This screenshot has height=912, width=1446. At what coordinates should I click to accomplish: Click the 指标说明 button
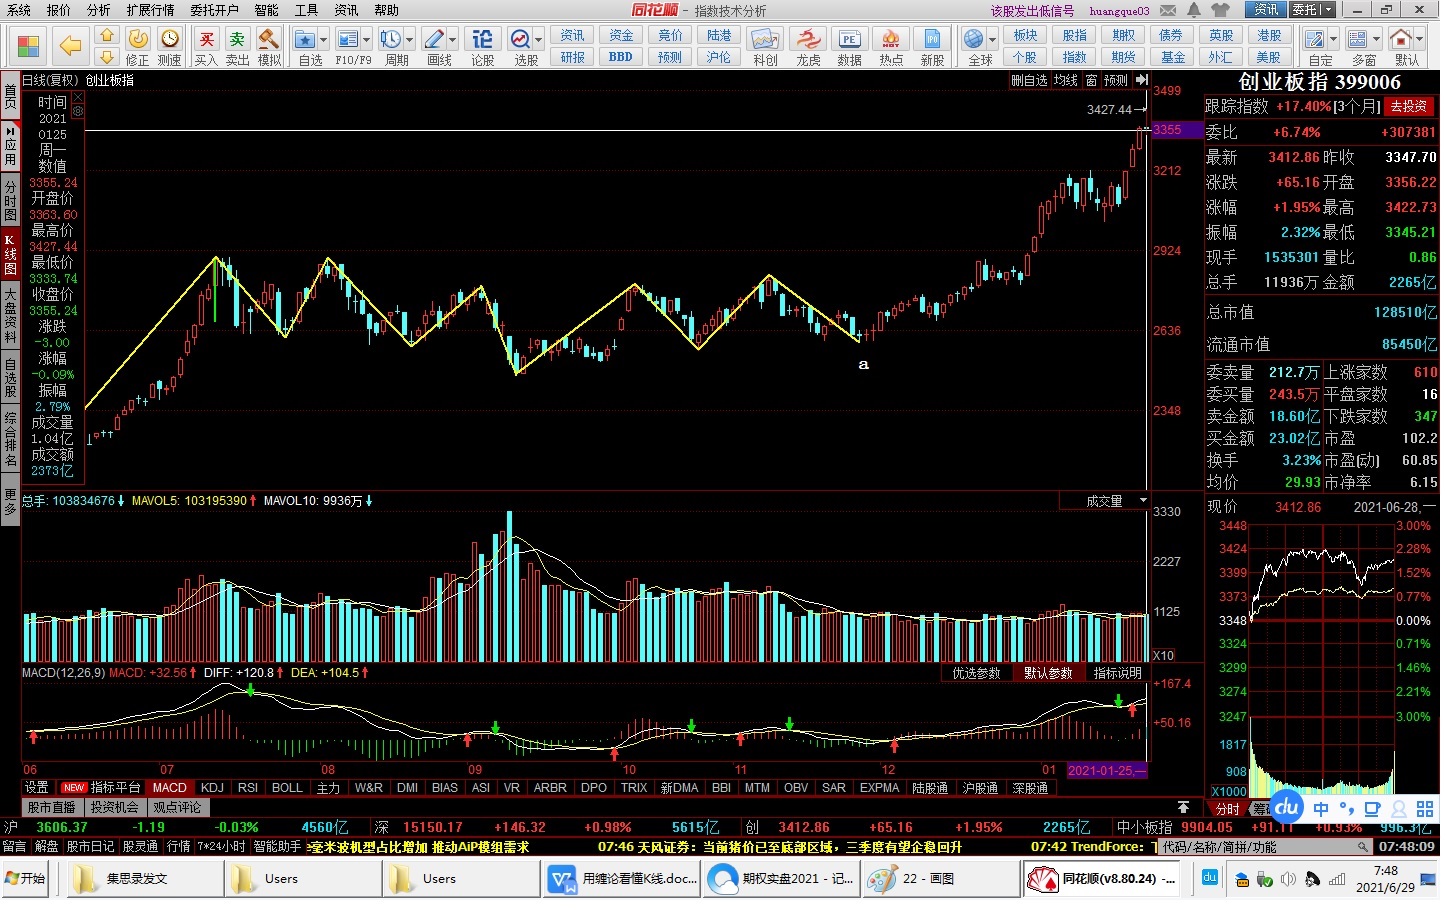[x=1117, y=674]
